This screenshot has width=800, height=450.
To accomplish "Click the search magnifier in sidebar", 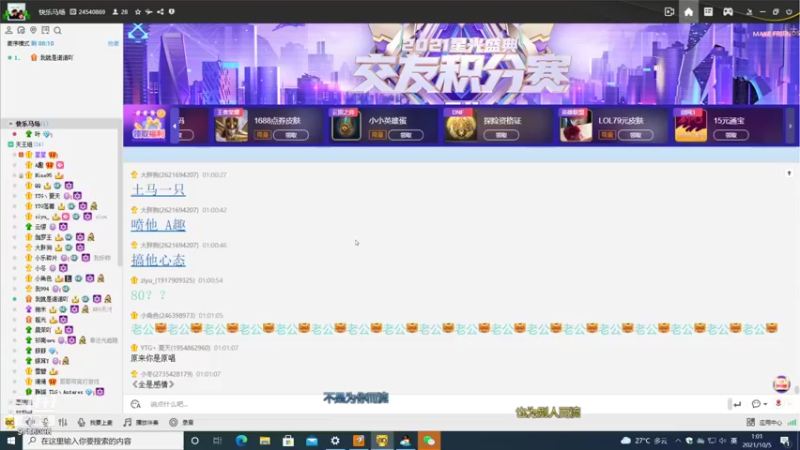I will (x=58, y=31).
